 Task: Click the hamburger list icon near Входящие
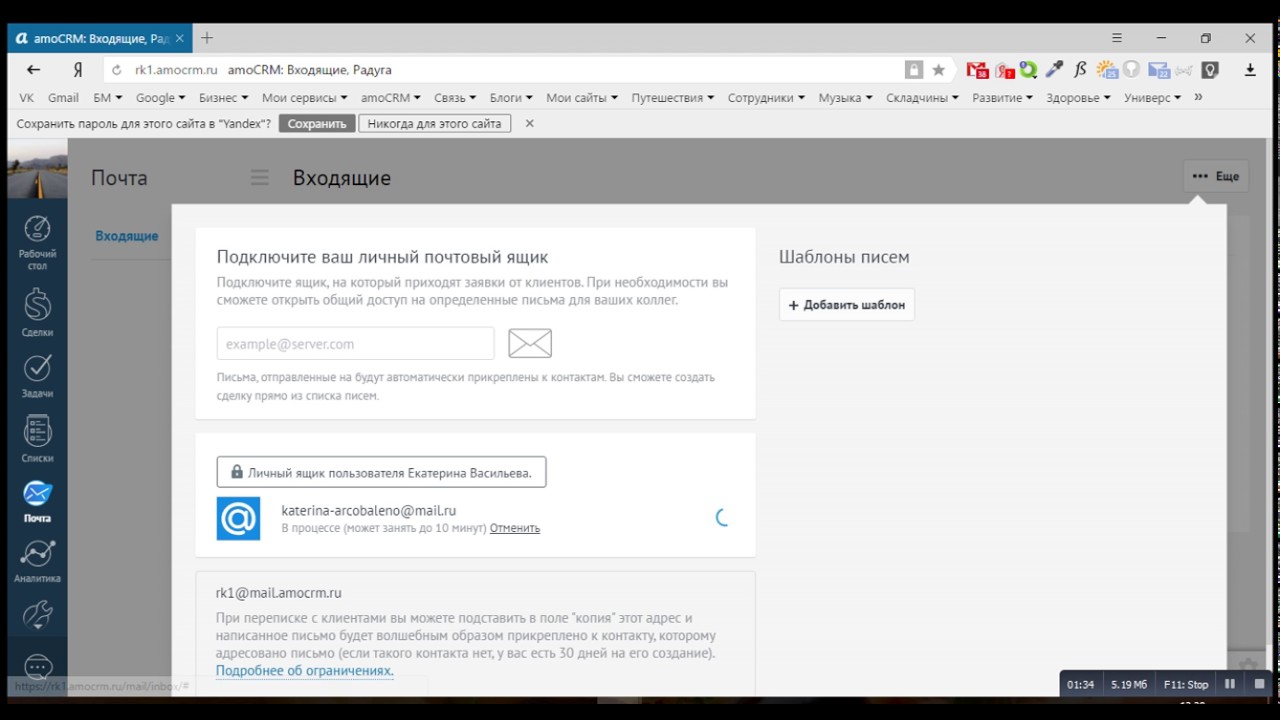pyautogui.click(x=260, y=178)
